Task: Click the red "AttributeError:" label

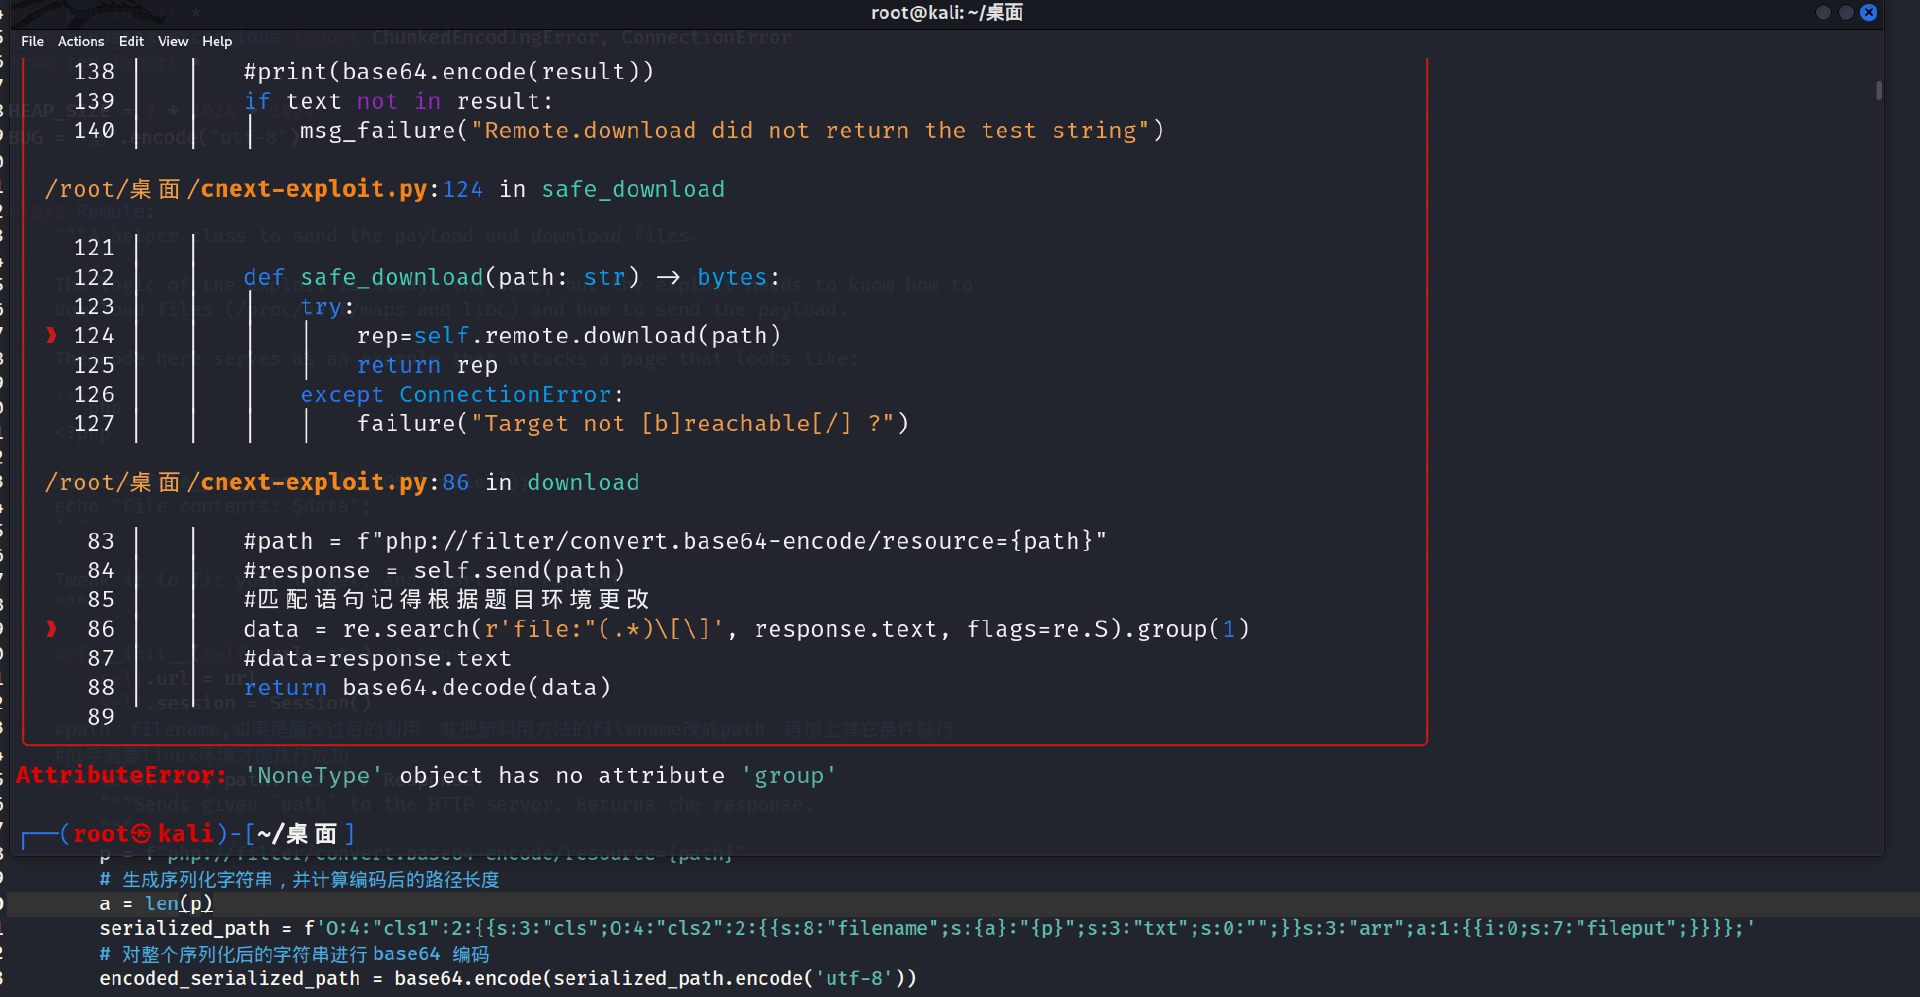Action: coord(121,775)
